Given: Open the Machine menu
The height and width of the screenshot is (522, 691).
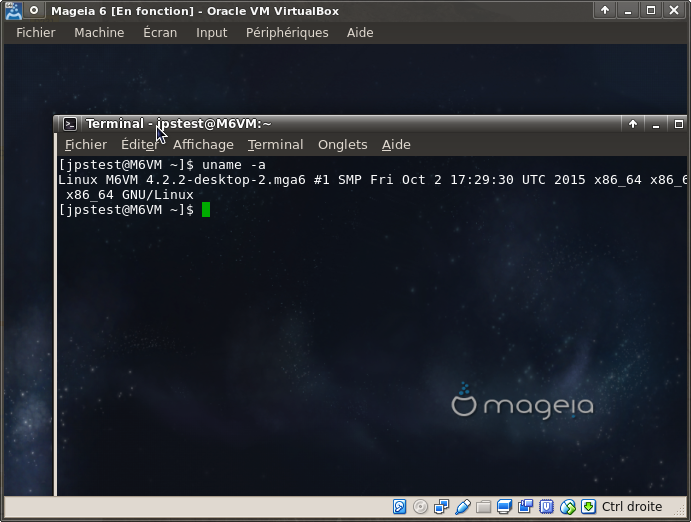Looking at the screenshot, I should pyautogui.click(x=99, y=33).
